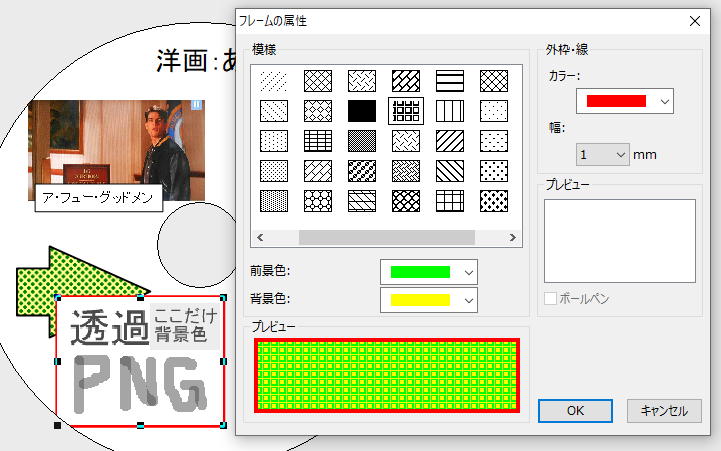Select the thick-lined diagonal brick pattern

pos(406,81)
